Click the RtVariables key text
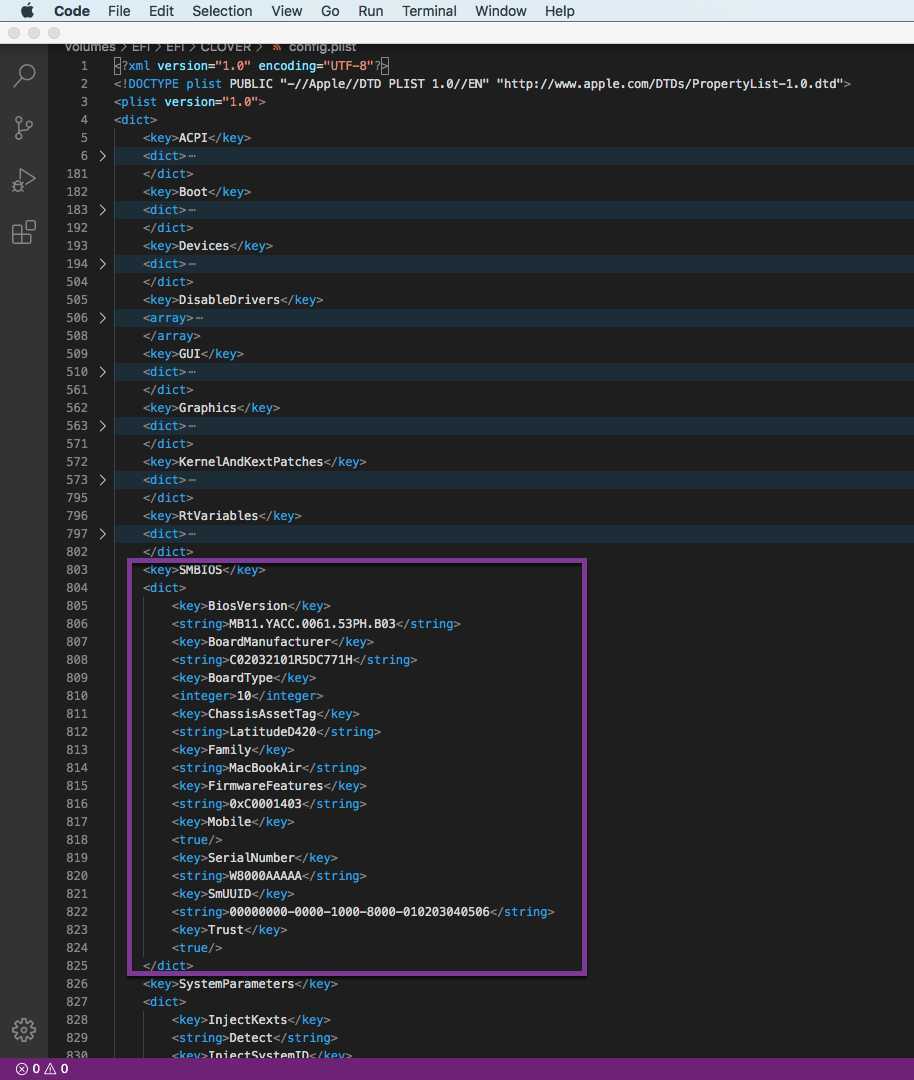 (218, 515)
